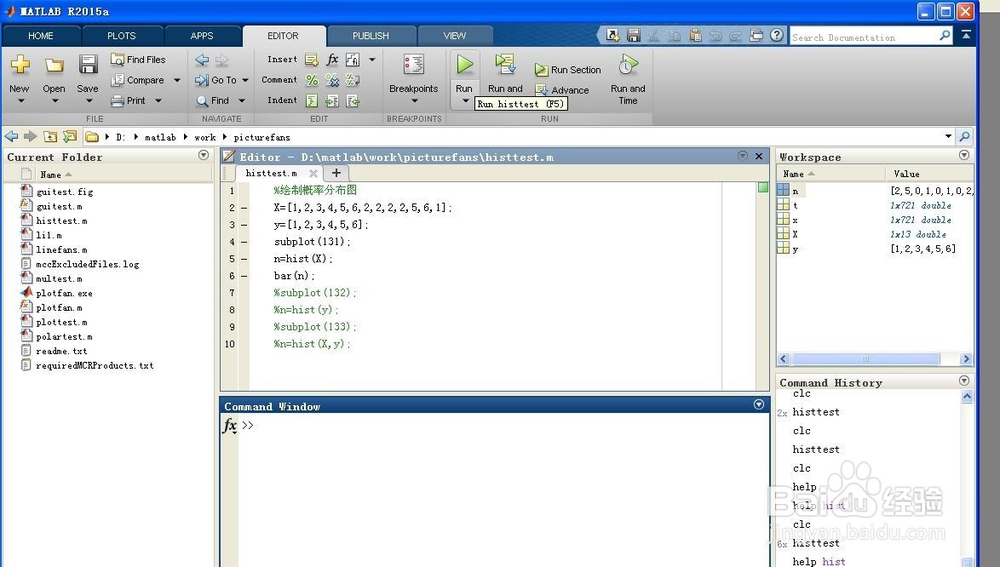Viewport: 1000px width, 567px height.
Task: Select polartest.m file
Action: click(x=64, y=337)
